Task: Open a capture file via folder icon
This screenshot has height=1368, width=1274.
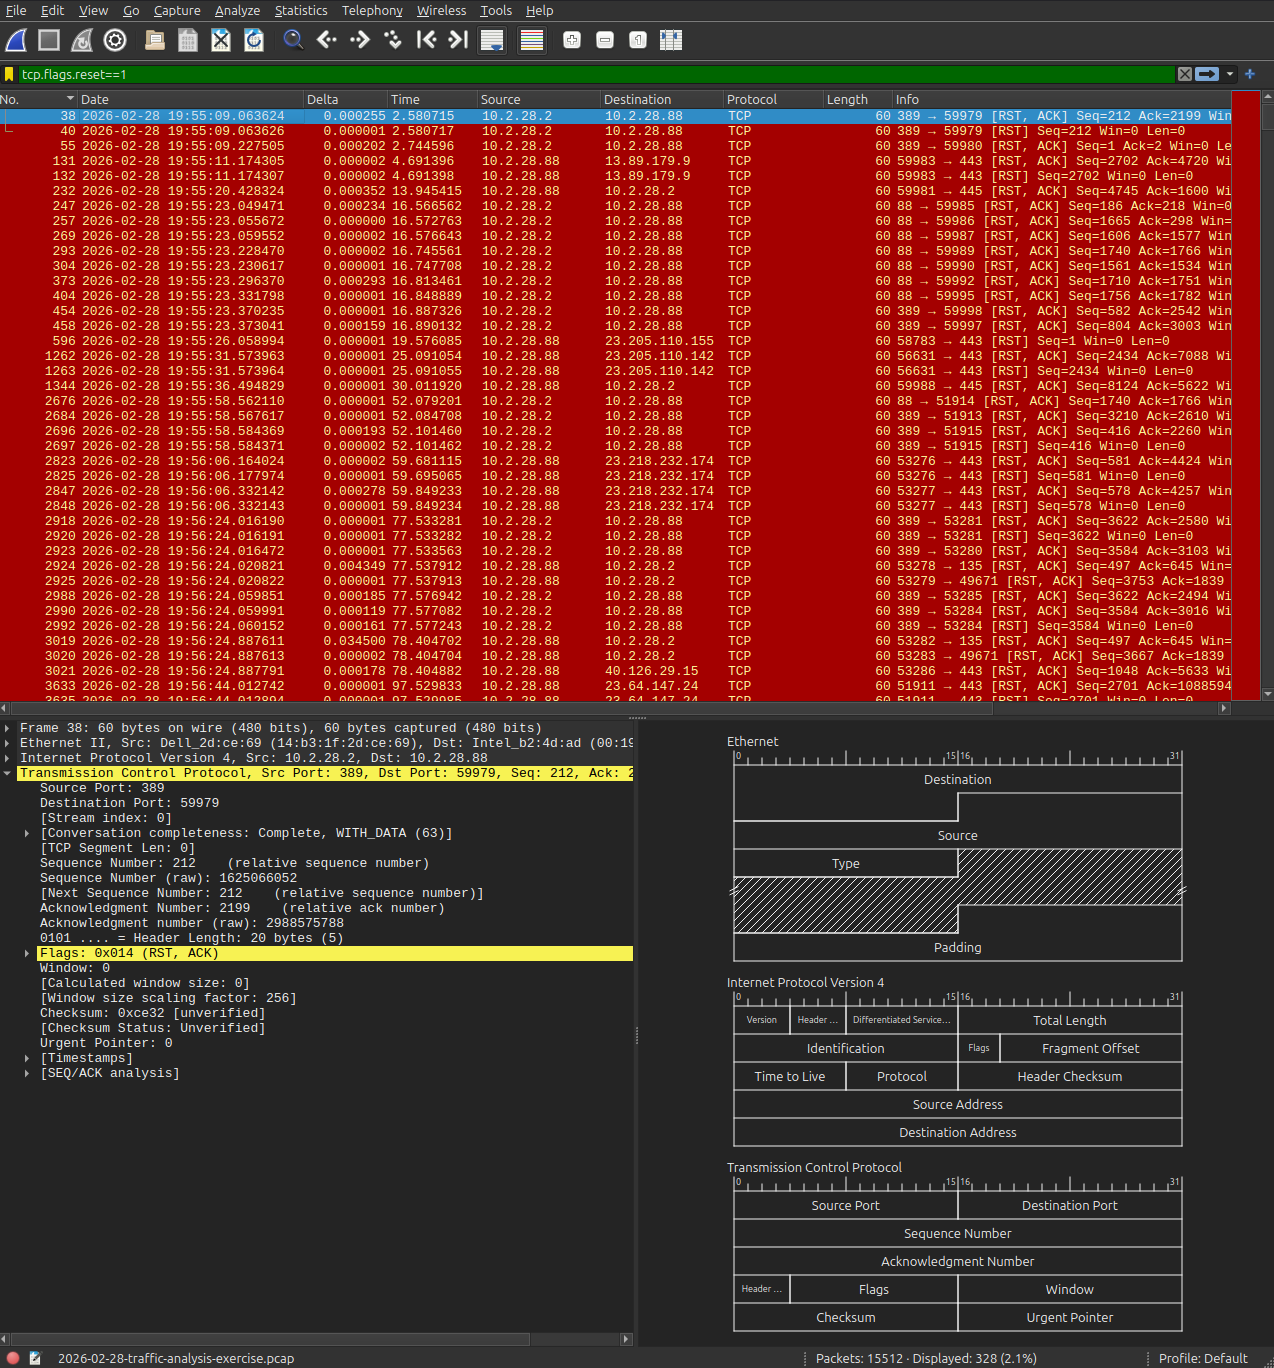Action: pos(155,40)
